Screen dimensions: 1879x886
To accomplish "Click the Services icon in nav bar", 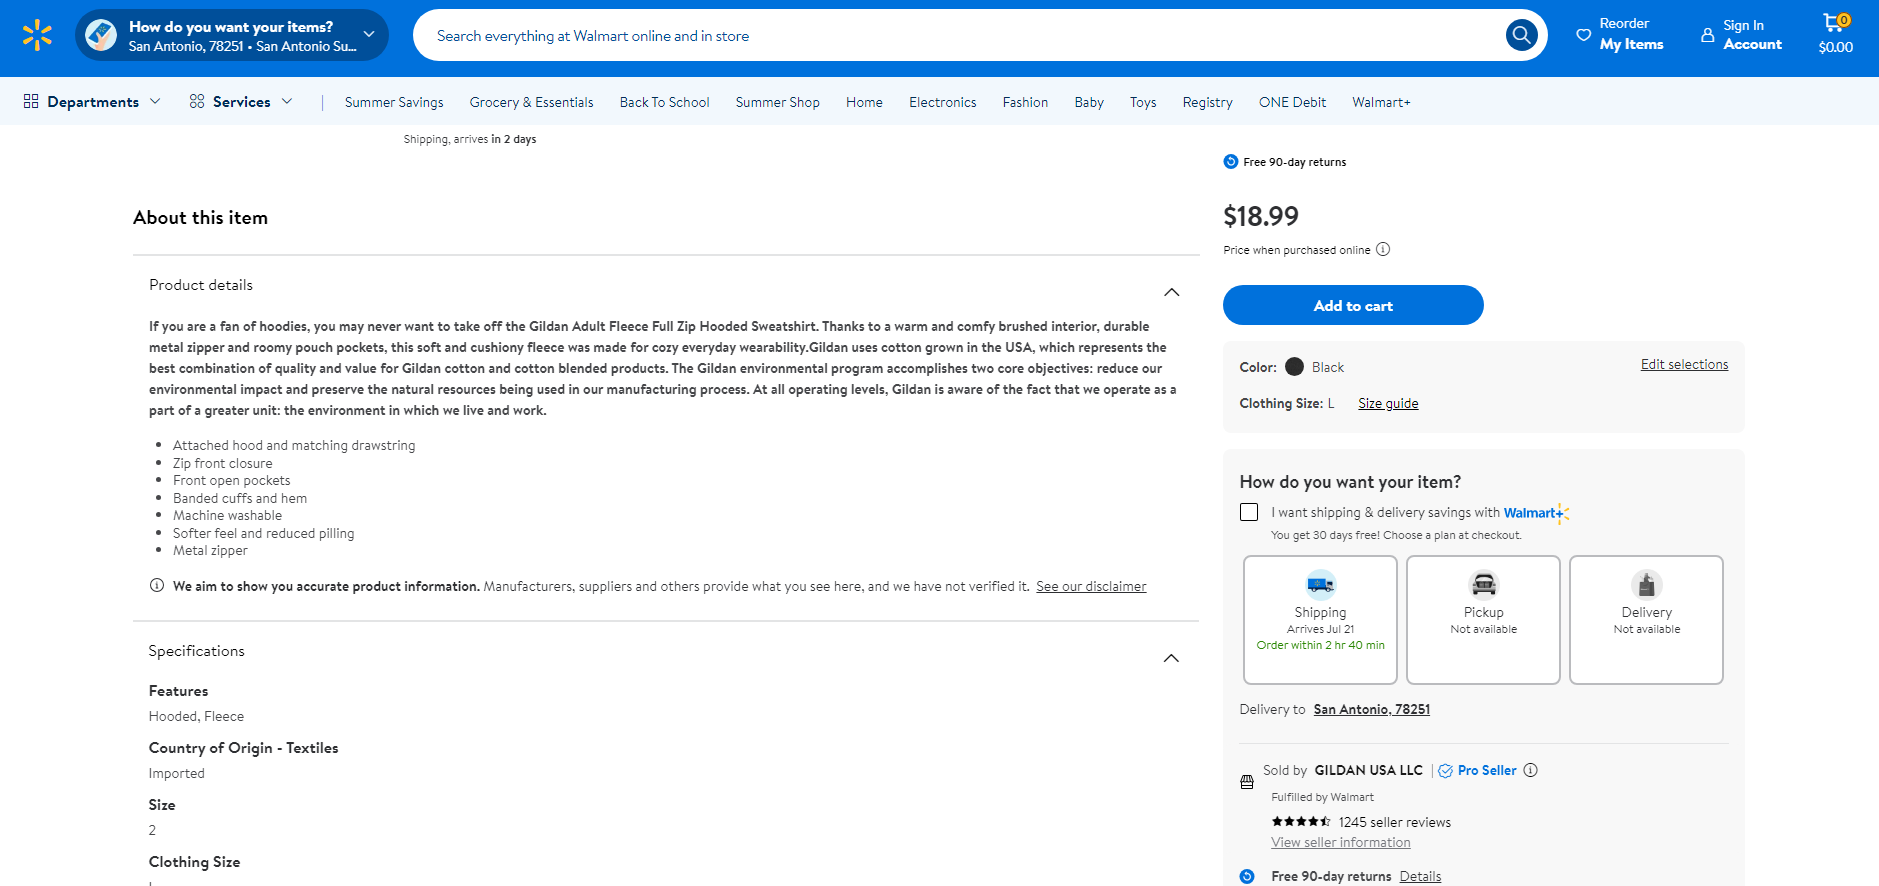I will (x=197, y=101).
